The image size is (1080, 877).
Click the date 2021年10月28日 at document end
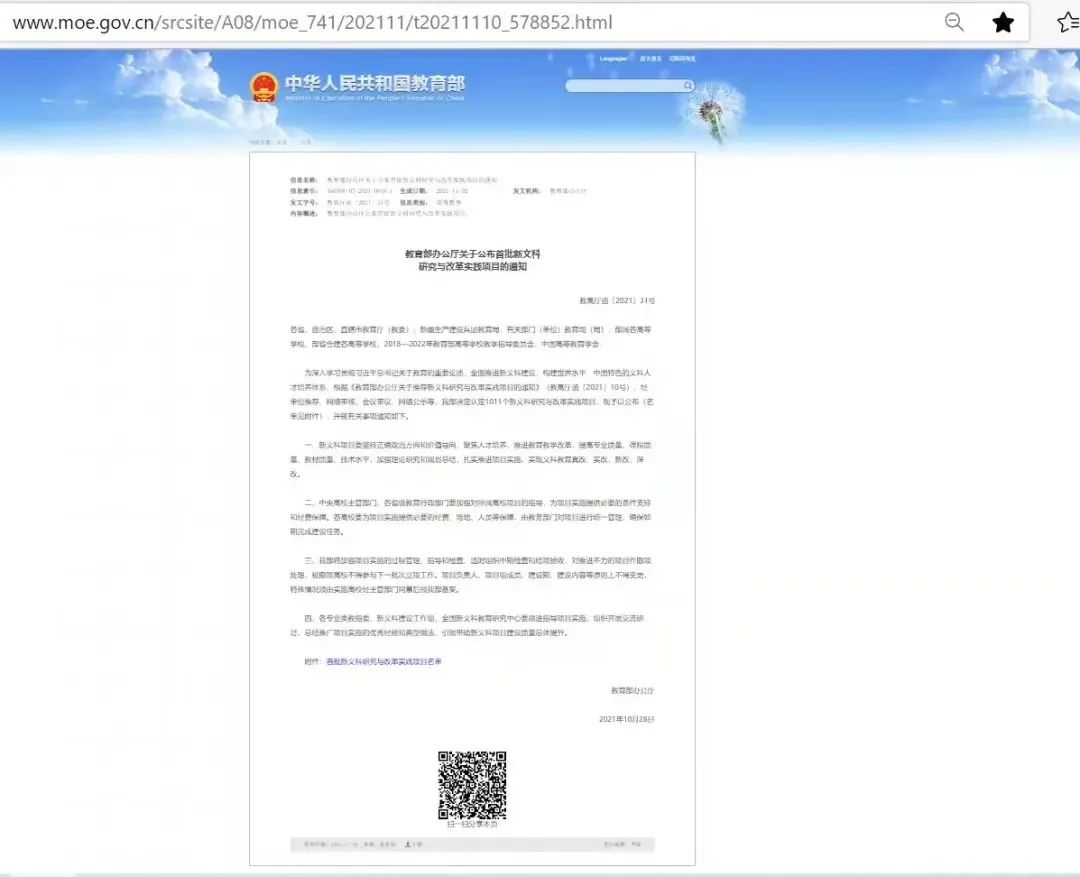tap(626, 719)
